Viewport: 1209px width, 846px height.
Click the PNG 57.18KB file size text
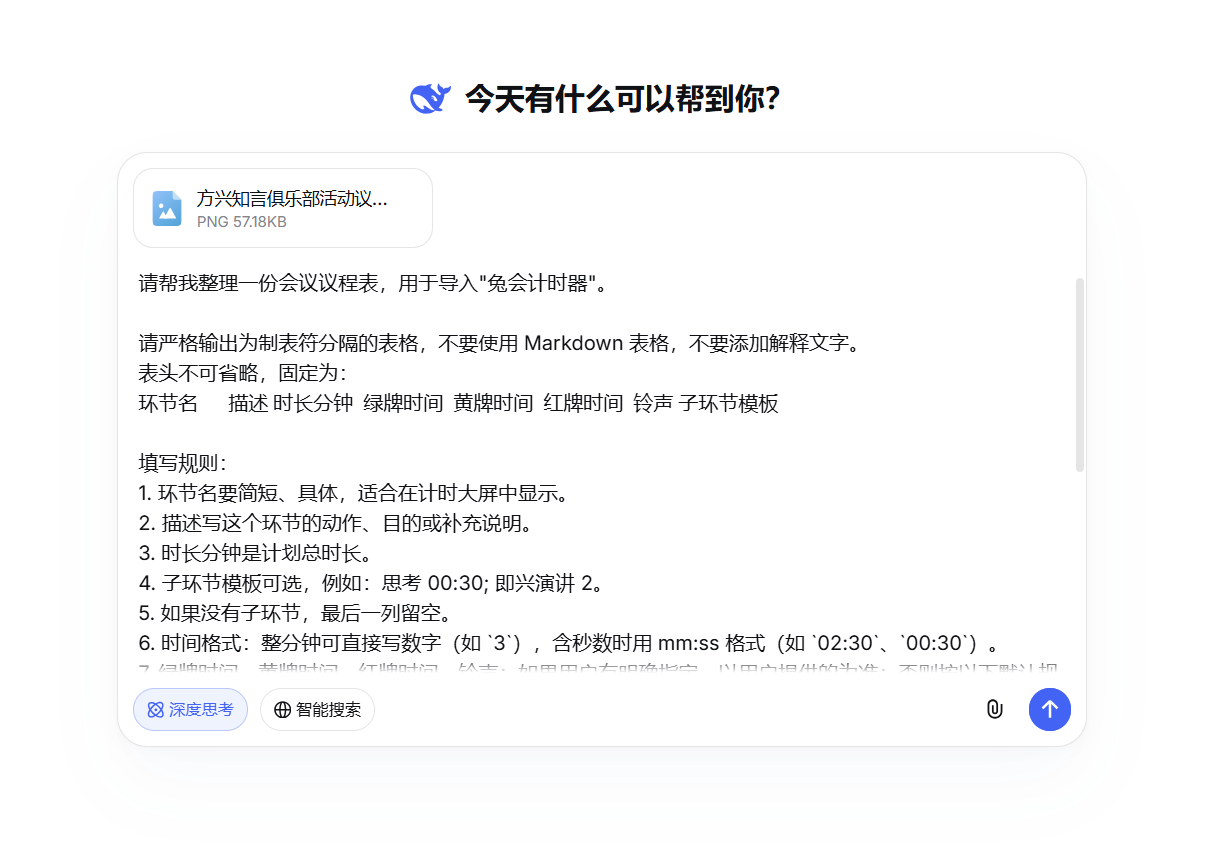[x=242, y=222]
